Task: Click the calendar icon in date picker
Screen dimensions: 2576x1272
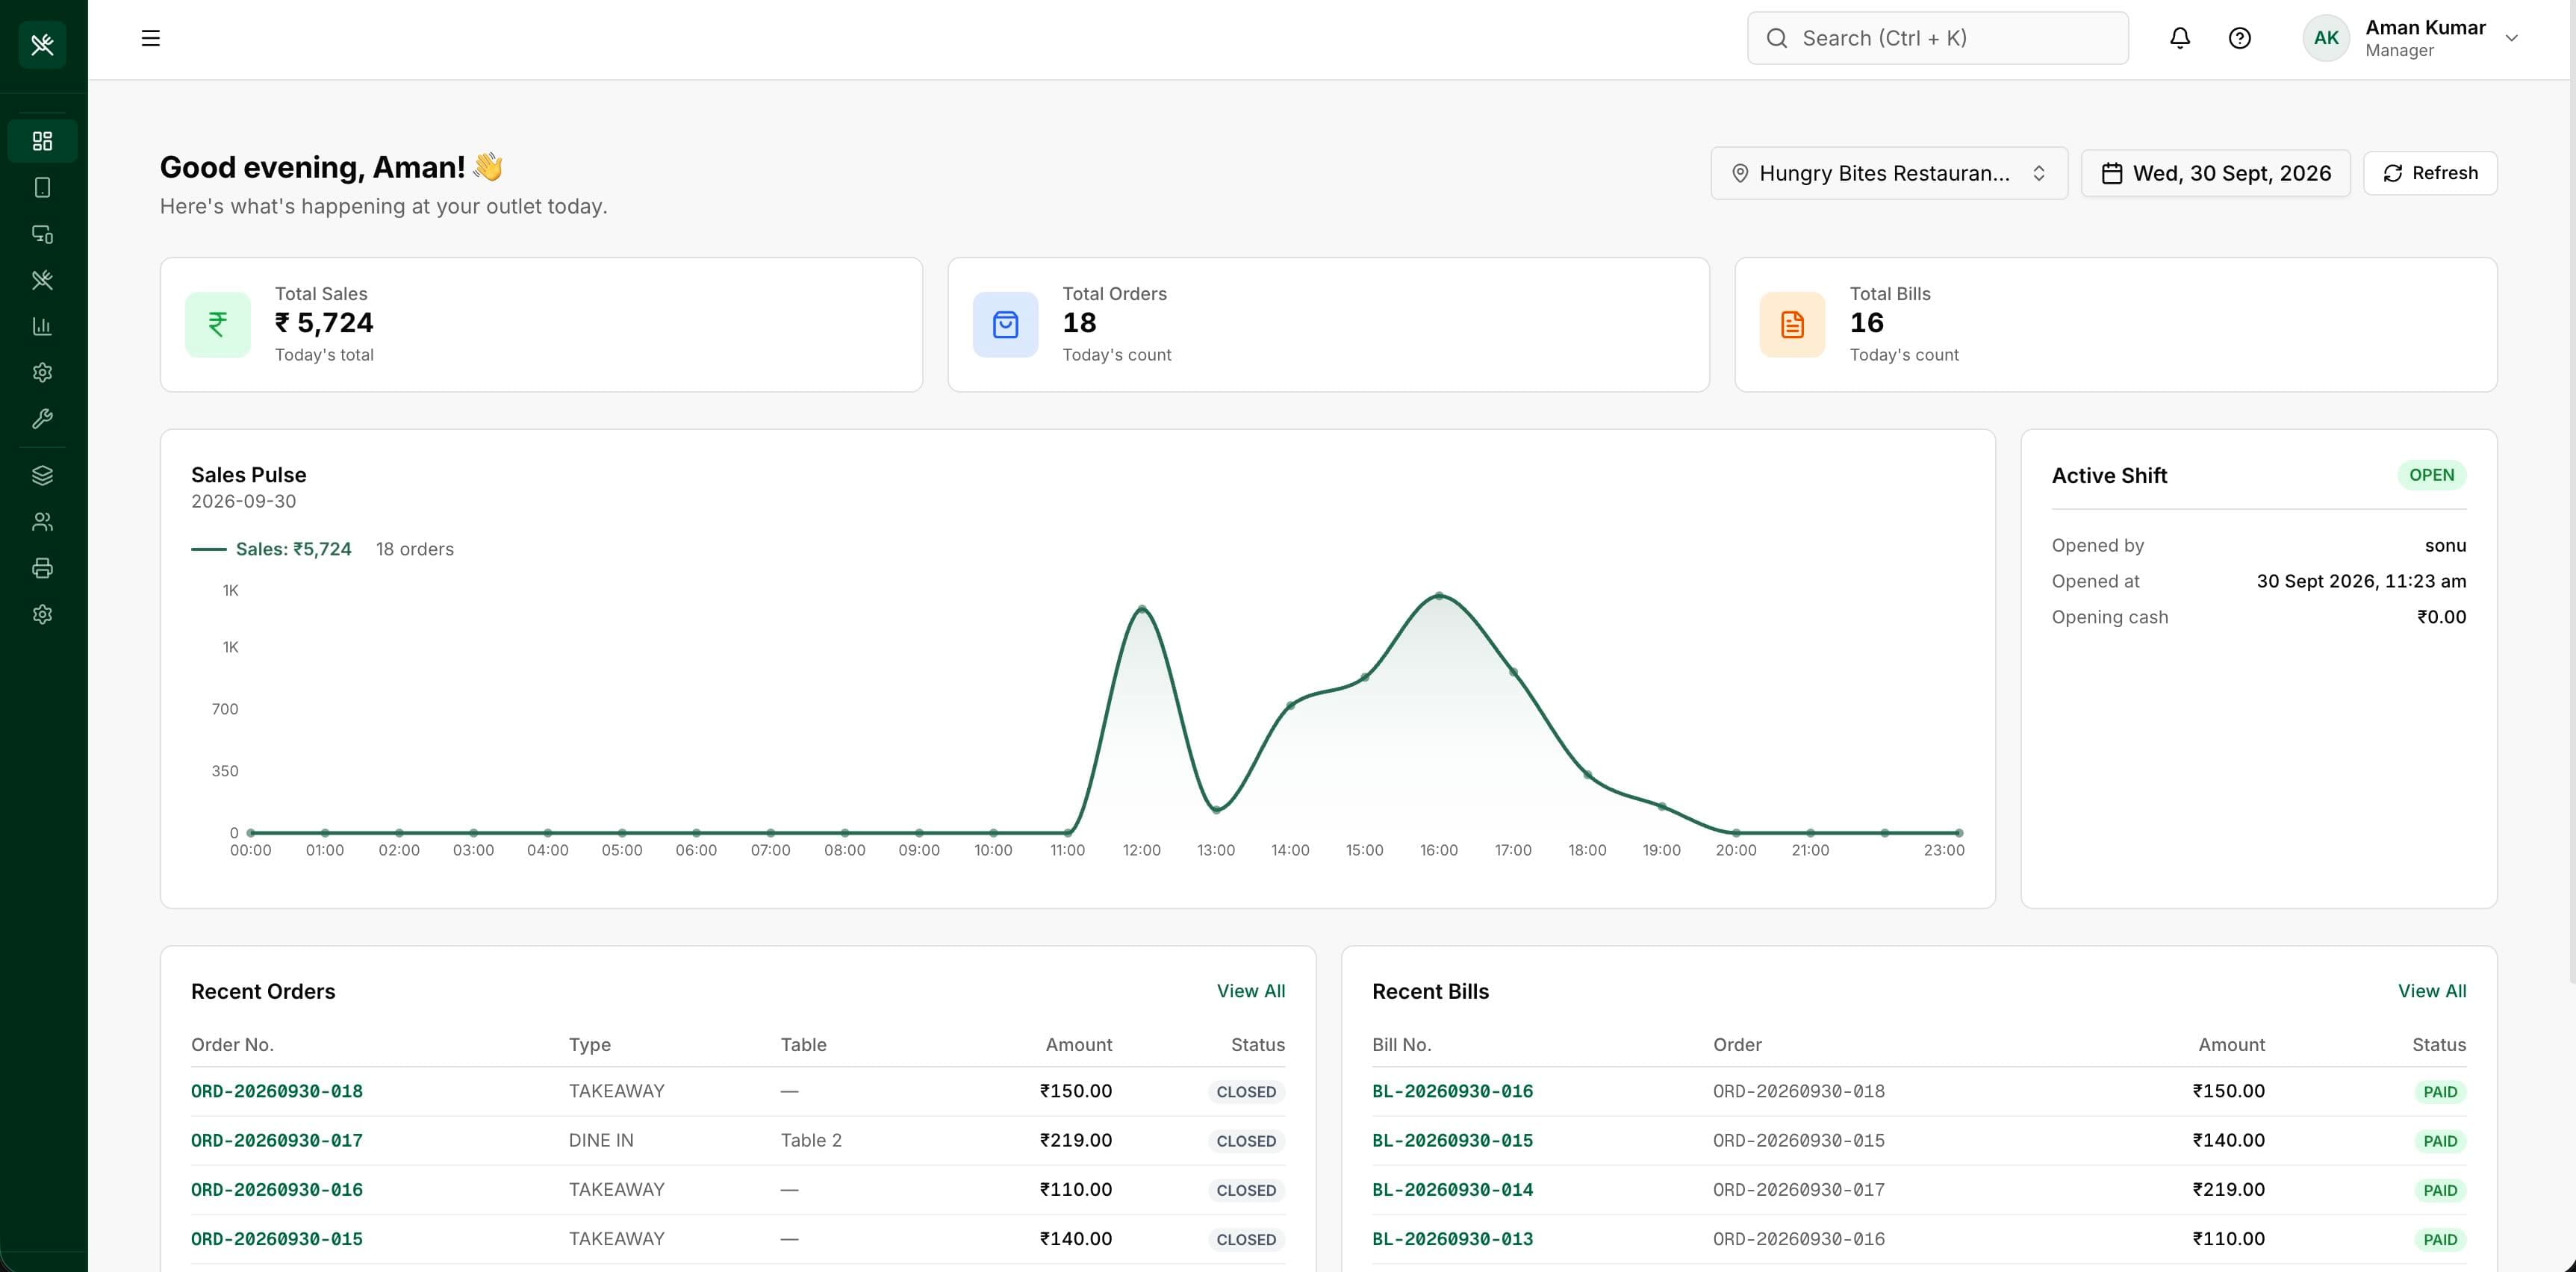Action: point(2112,173)
